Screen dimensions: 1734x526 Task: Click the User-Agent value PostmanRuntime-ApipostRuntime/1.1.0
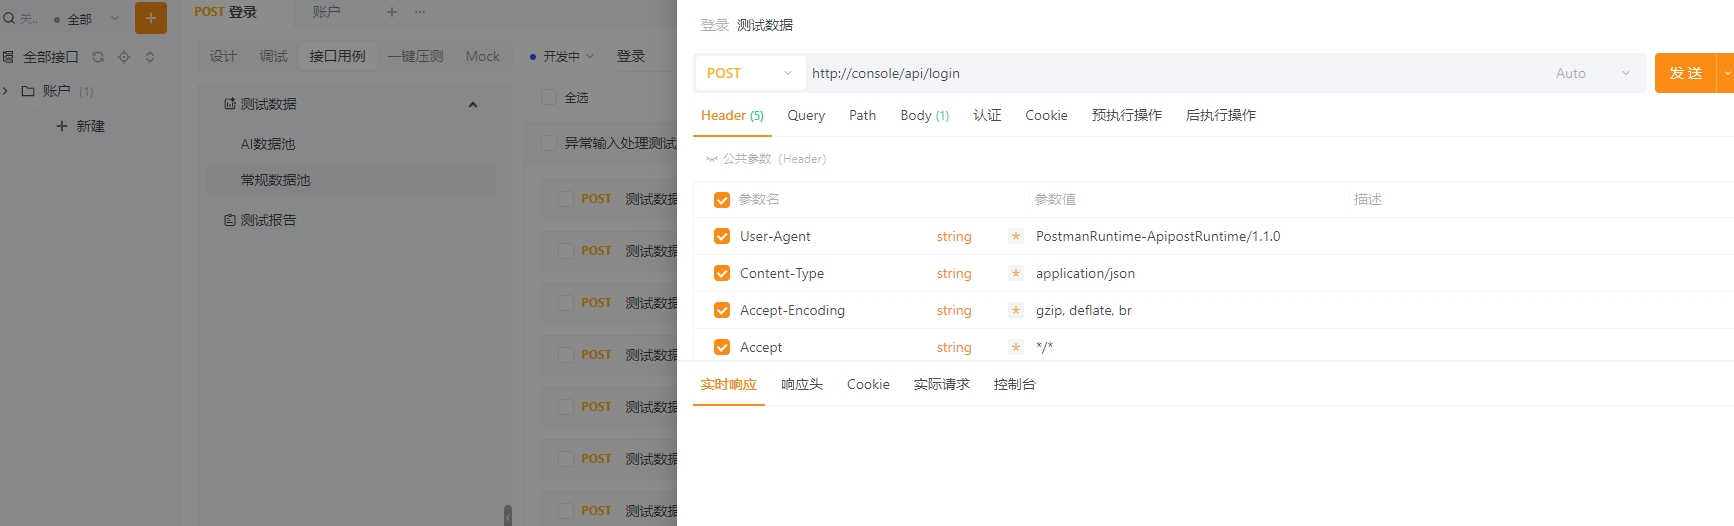pos(1158,236)
